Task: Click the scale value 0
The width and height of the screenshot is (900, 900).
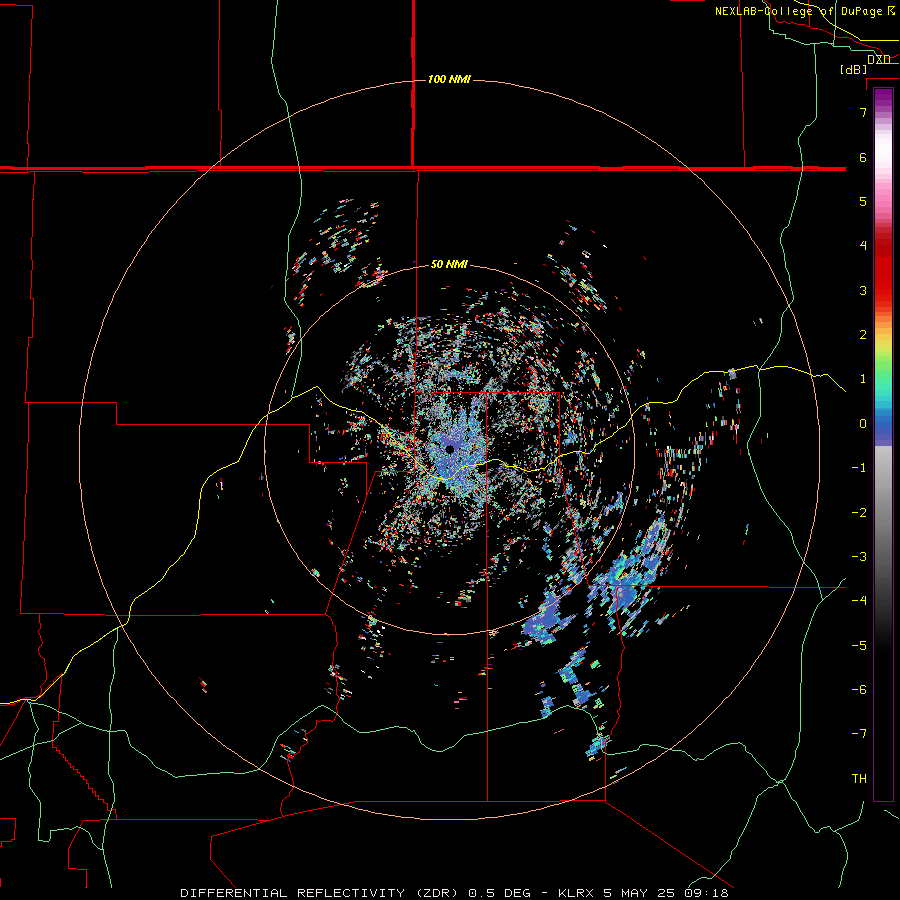Action: (x=863, y=424)
